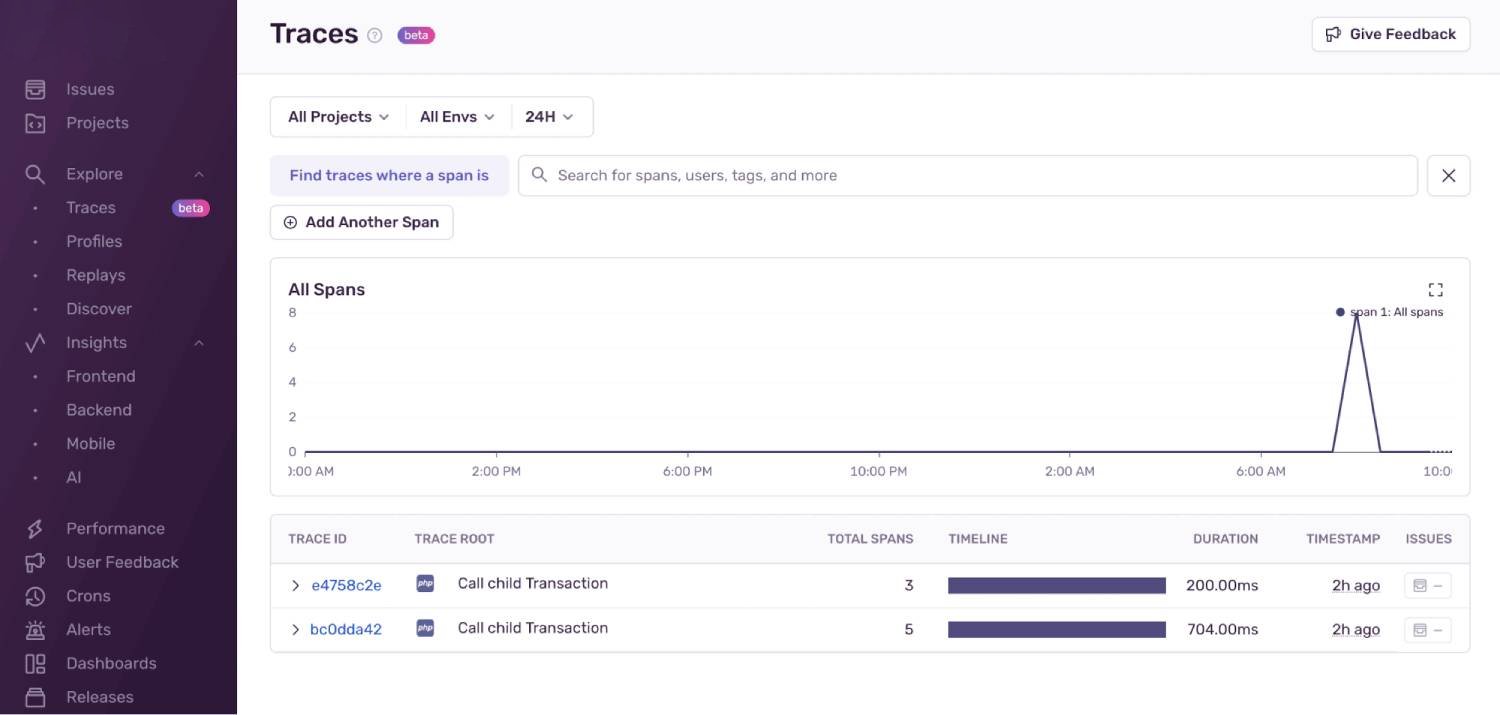
Task: Click the PHP platform icon next to trace e4758c2e
Action: coord(424,583)
